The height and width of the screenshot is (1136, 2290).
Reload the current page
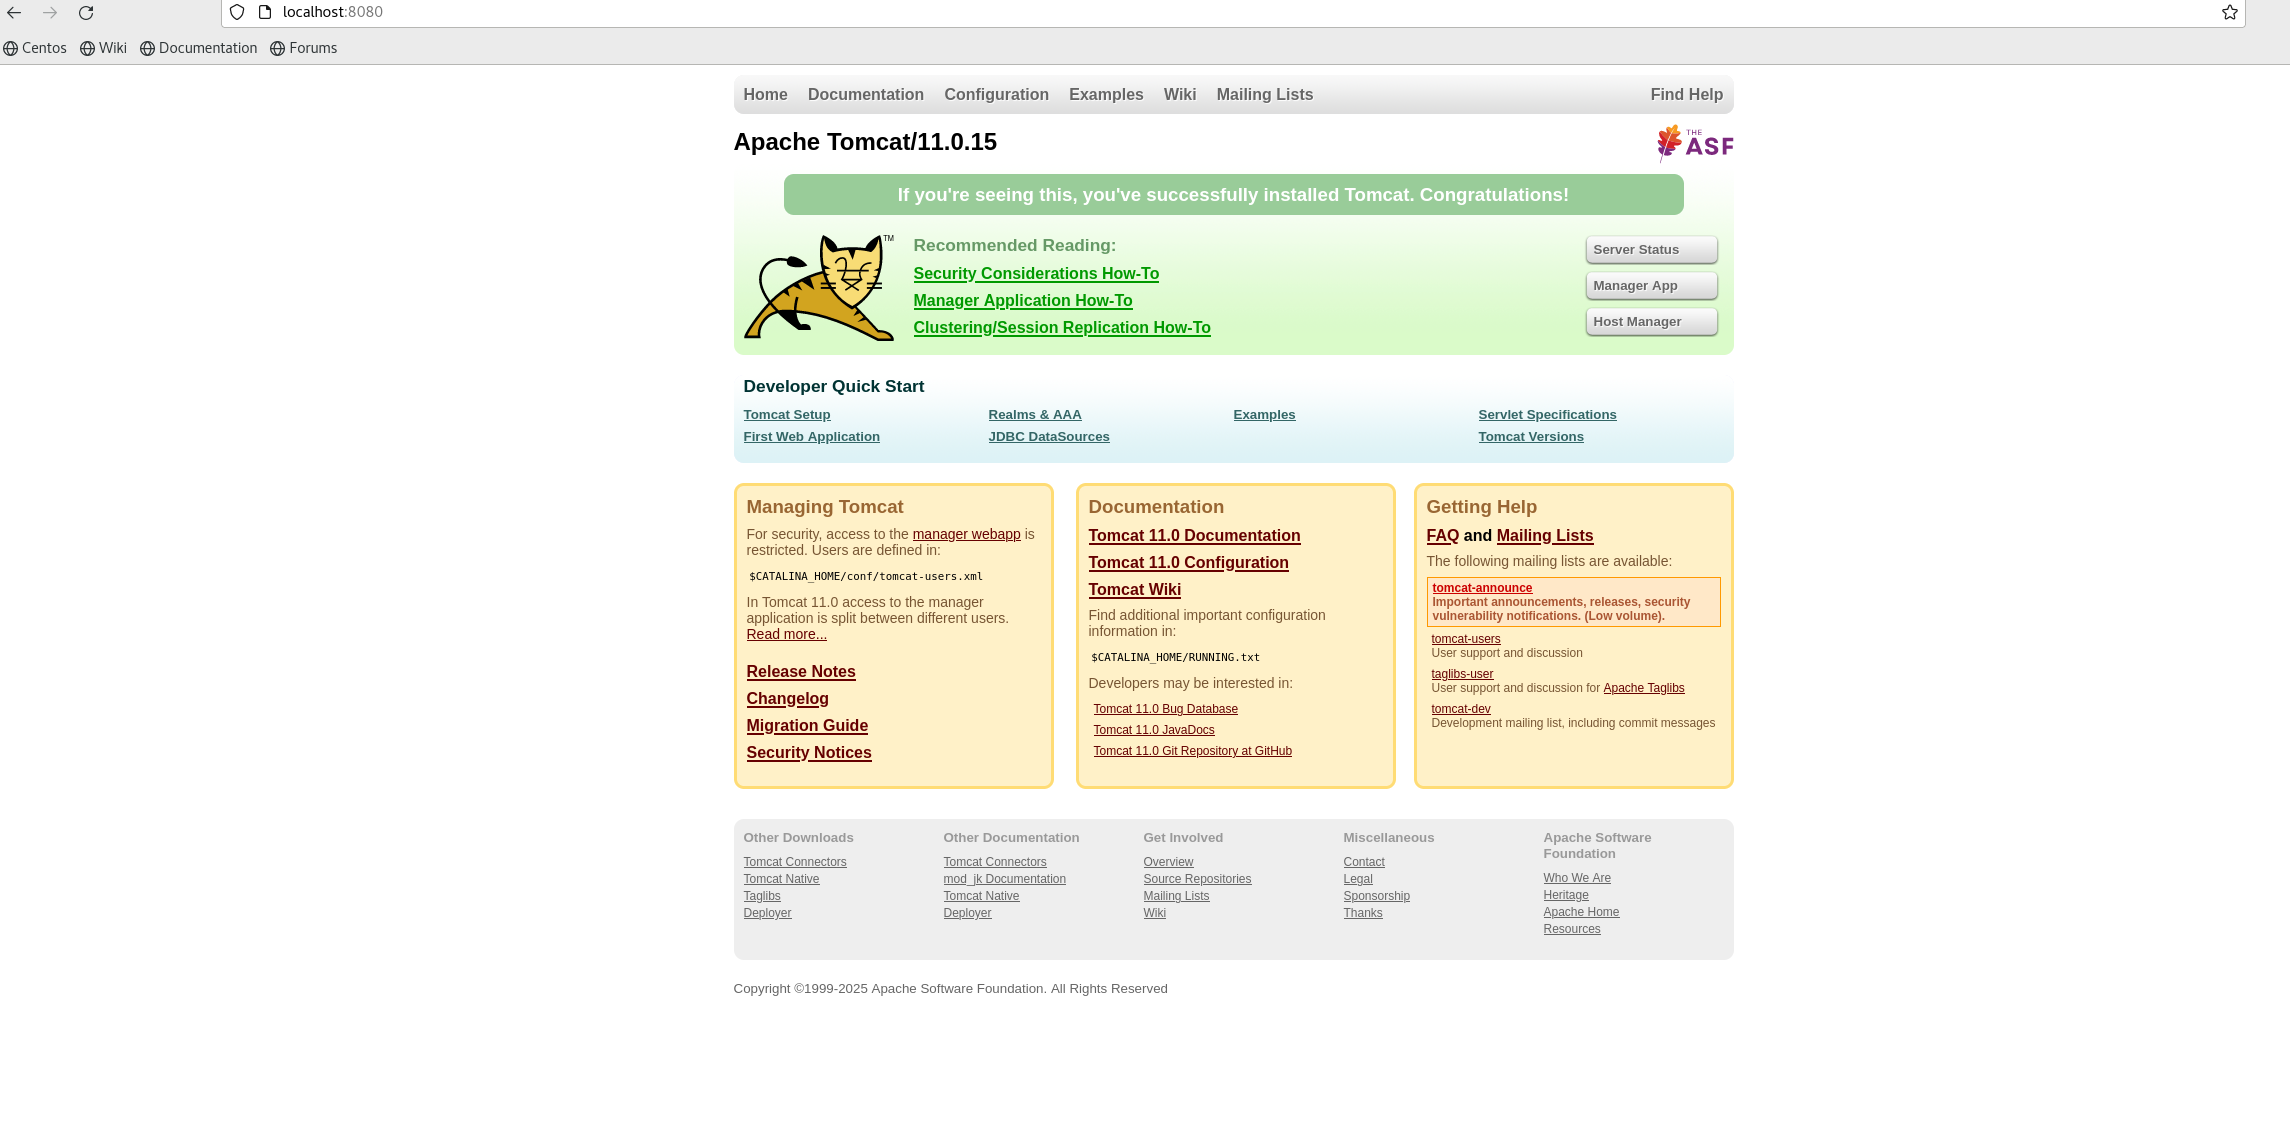86,12
